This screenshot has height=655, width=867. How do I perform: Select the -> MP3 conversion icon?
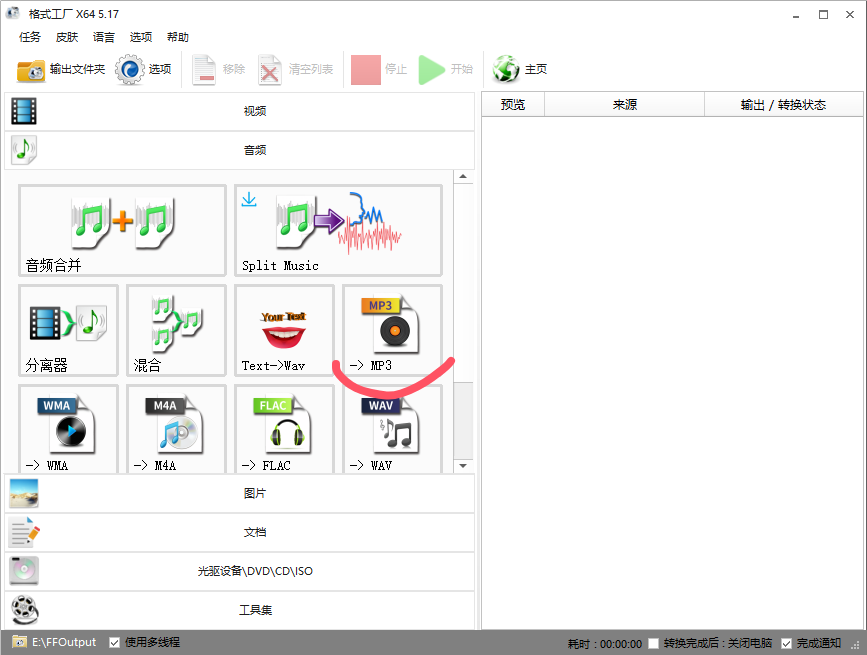click(392, 328)
